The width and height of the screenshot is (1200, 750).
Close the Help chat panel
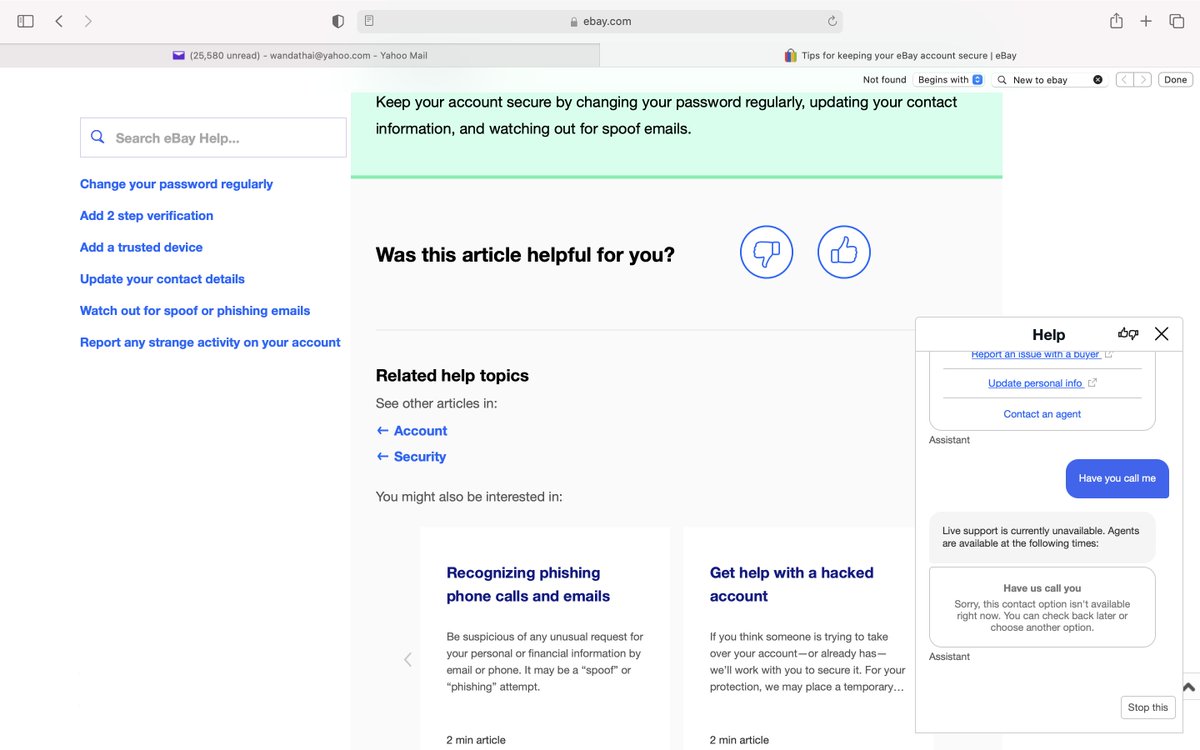pos(1161,334)
